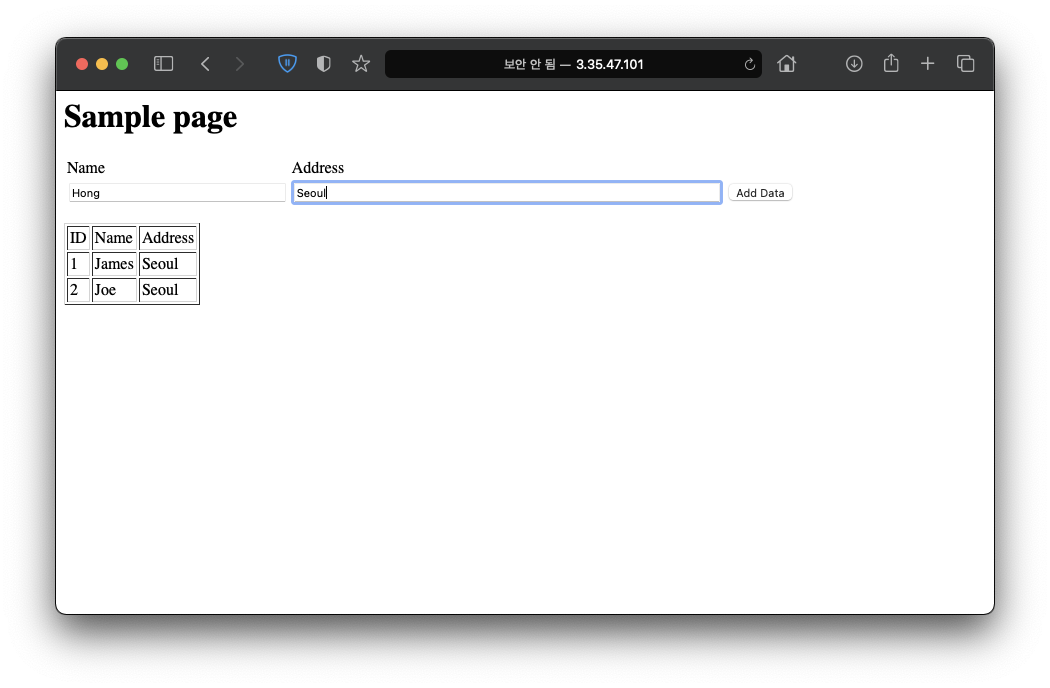Open the Bitwarden shield extension
This screenshot has height=688, width=1050.
pos(287,64)
